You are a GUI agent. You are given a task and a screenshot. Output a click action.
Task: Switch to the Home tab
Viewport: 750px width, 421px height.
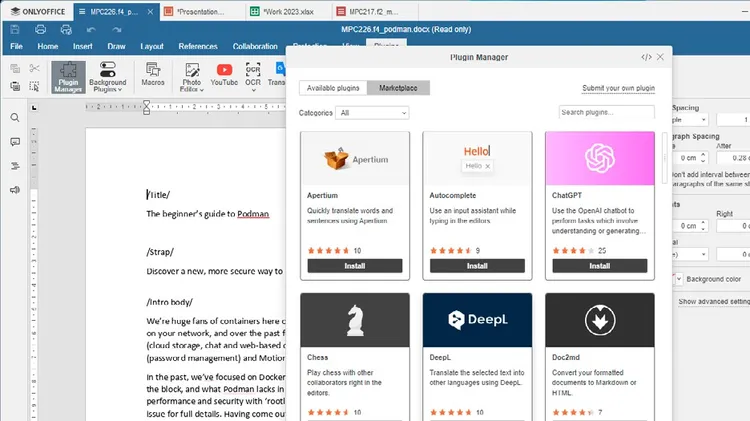click(48, 46)
